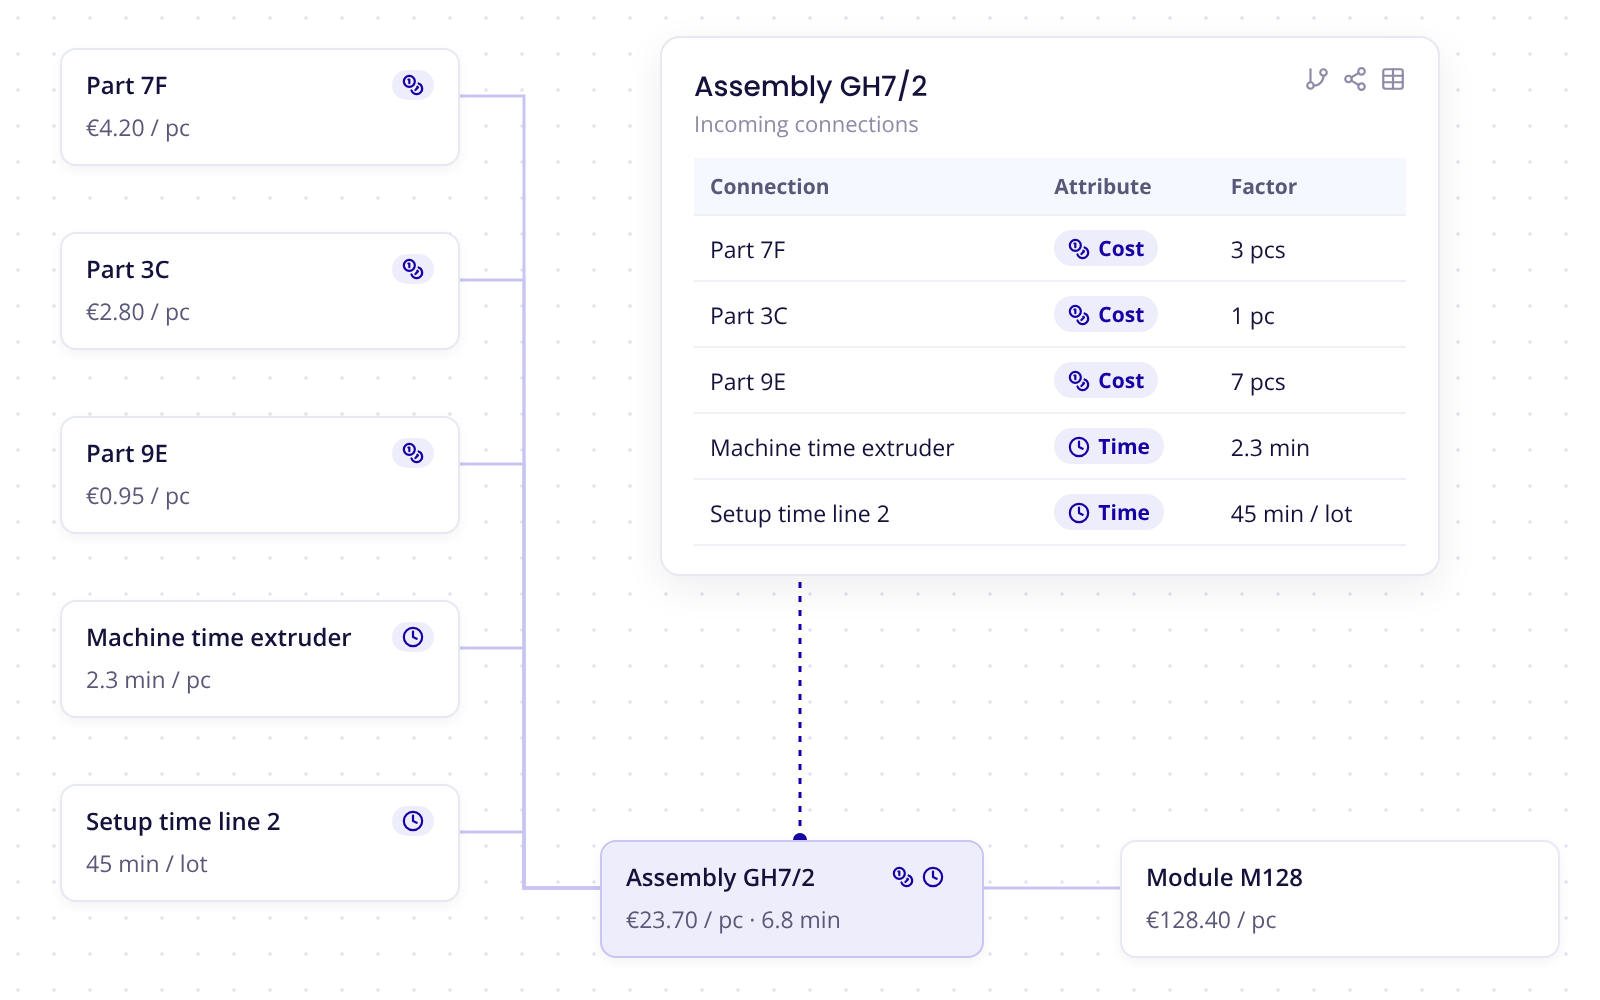Click the '2.3 min' factor value
Viewport: 1600px width, 1000px height.
1270,448
